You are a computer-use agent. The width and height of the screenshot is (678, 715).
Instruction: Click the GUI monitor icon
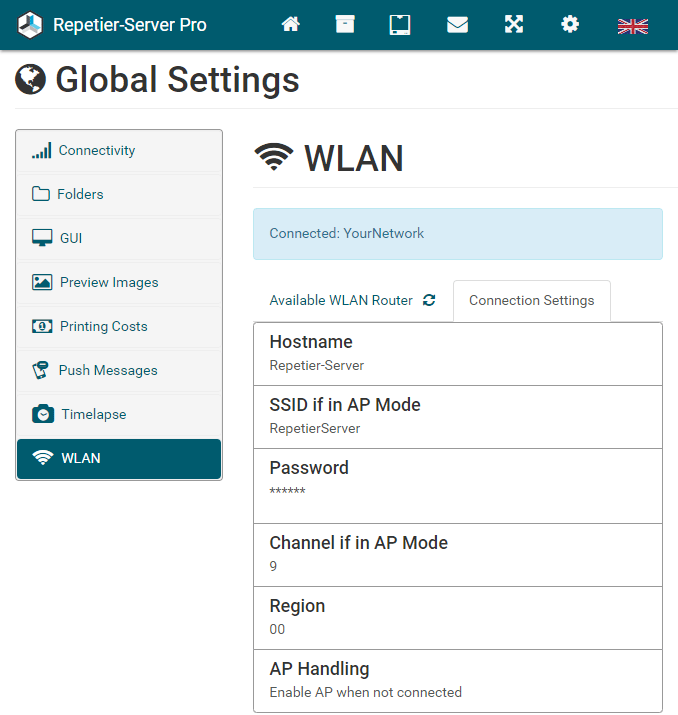pyautogui.click(x=42, y=238)
